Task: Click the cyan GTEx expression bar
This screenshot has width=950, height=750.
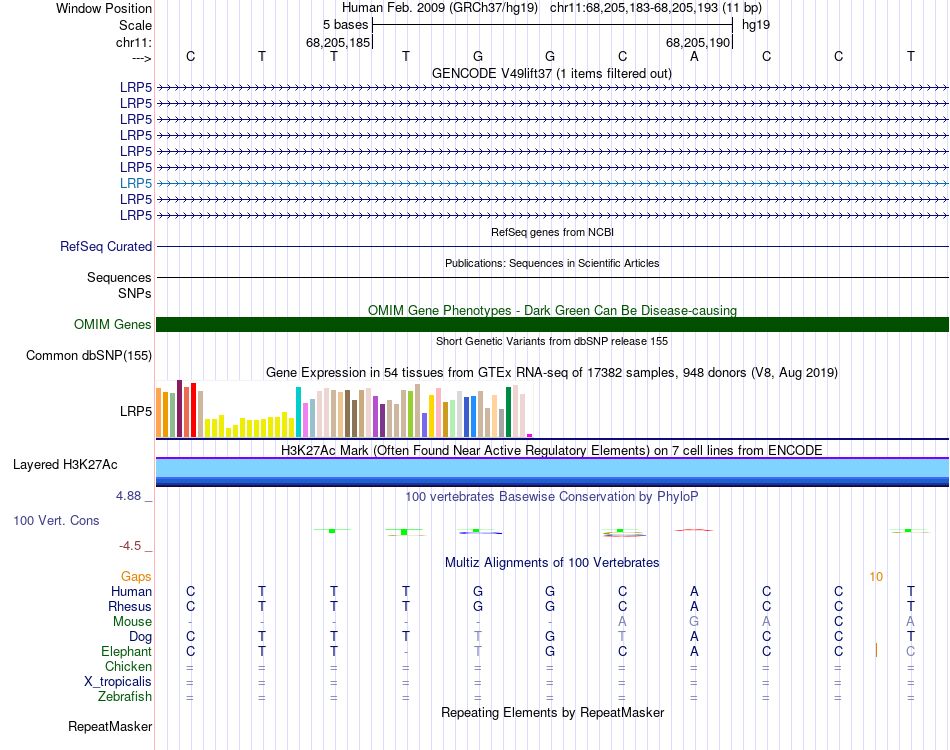Action: coord(298,412)
